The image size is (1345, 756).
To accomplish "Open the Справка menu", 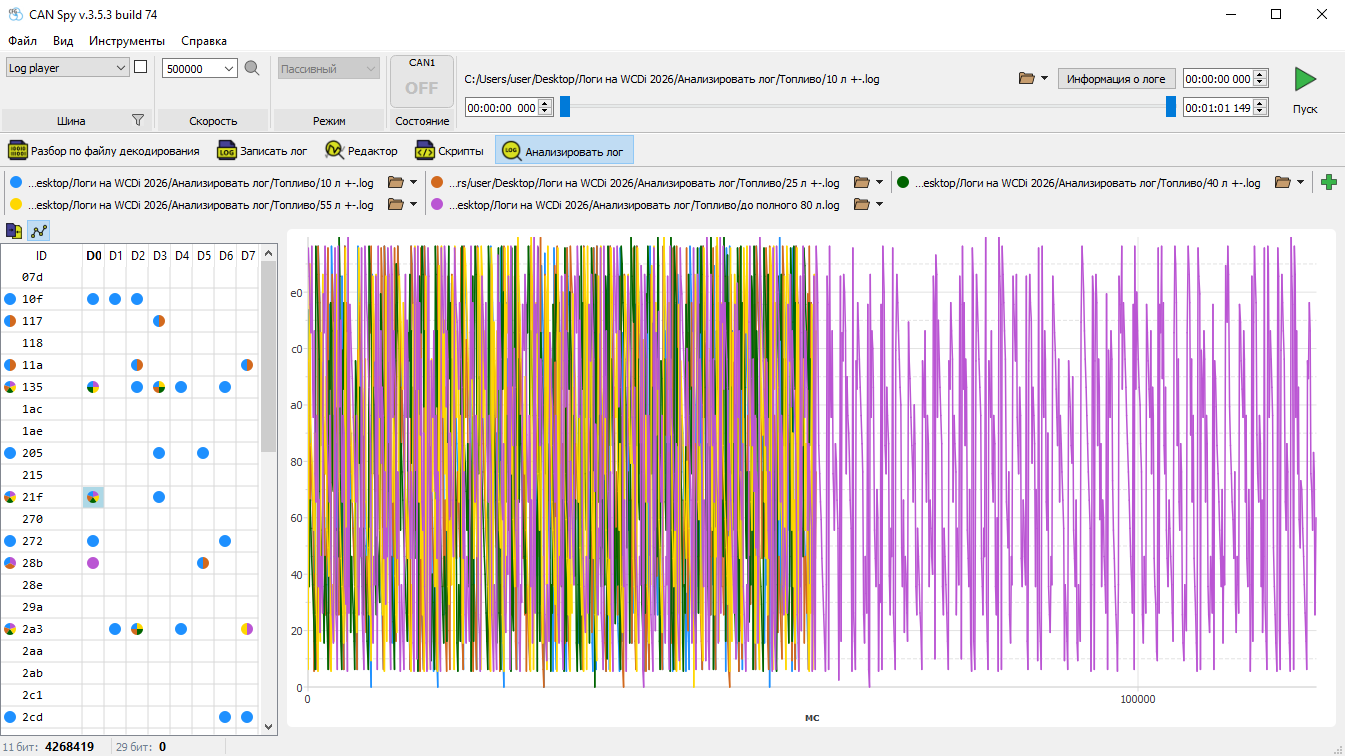I will click(x=204, y=41).
